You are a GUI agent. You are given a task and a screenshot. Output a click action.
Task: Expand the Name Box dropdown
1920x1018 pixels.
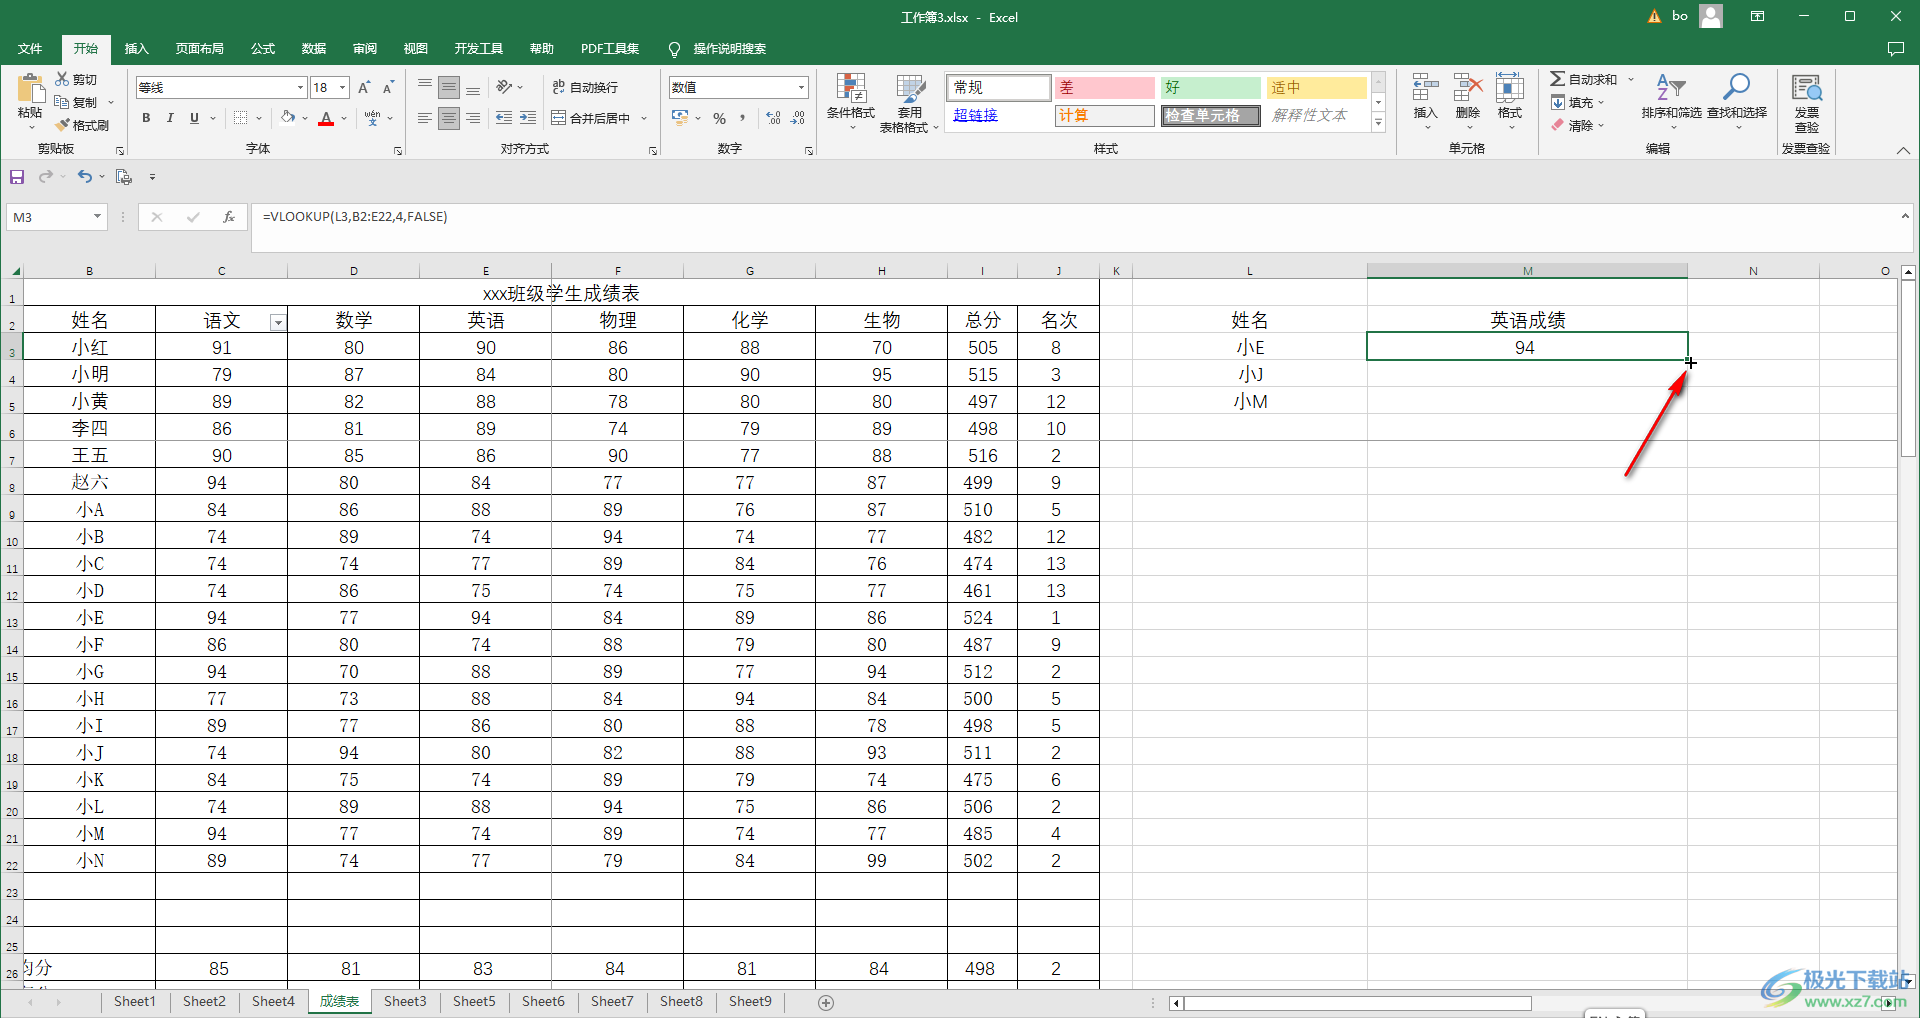coord(97,217)
